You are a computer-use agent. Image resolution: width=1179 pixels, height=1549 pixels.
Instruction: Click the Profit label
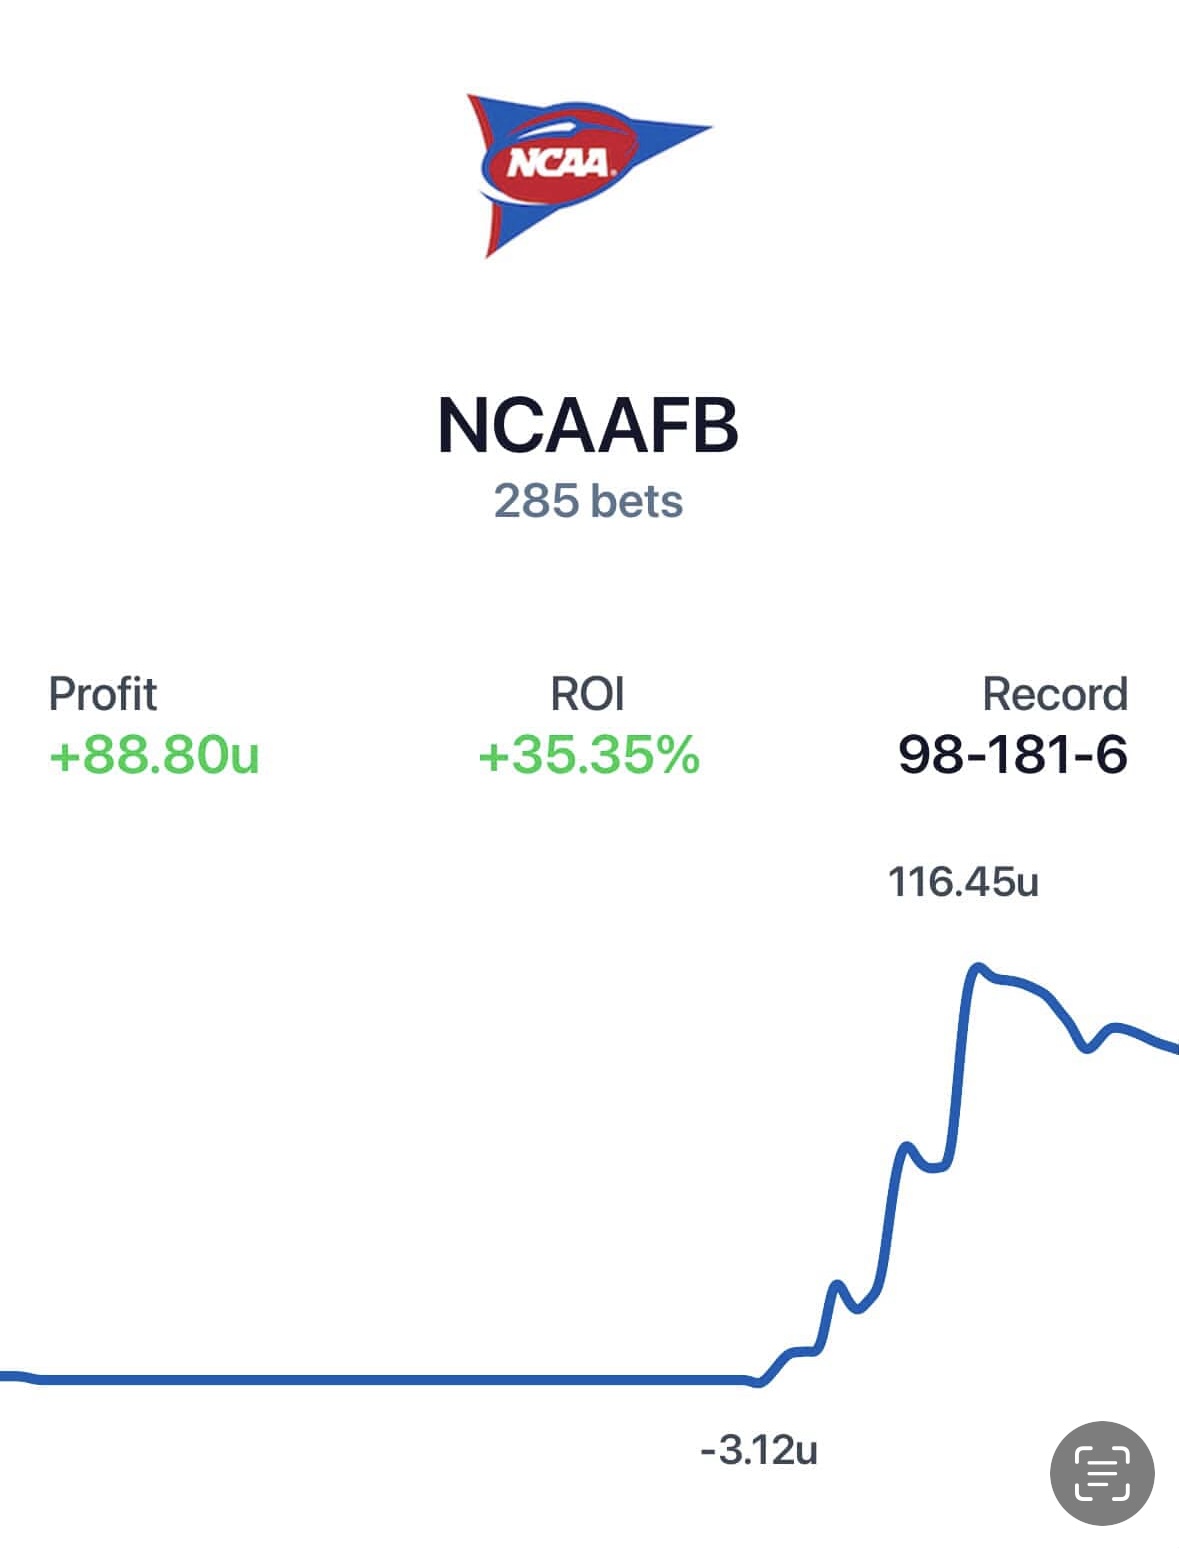tap(103, 694)
